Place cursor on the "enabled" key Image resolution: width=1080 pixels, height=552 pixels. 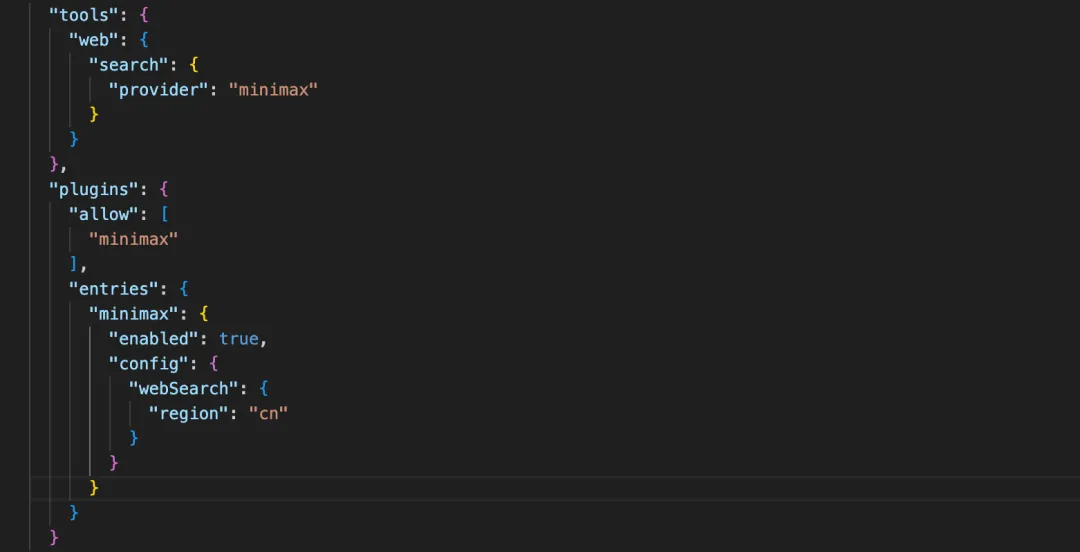point(153,338)
